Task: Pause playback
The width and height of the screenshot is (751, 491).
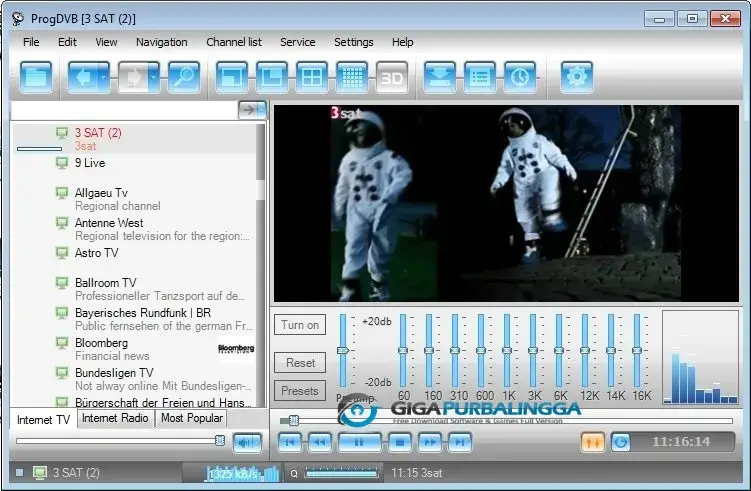Action: pyautogui.click(x=359, y=442)
